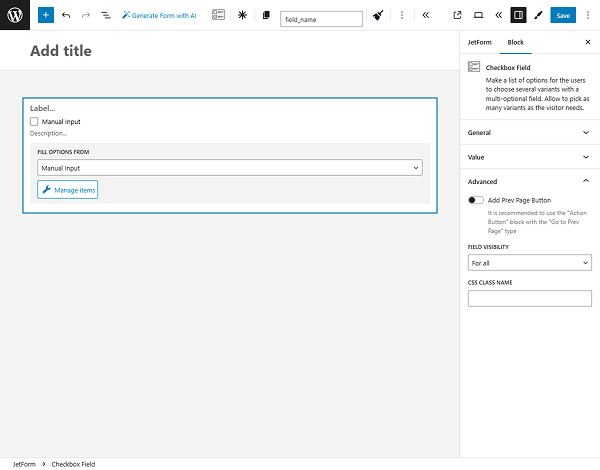Focus the field_name input in toolbar

321,19
